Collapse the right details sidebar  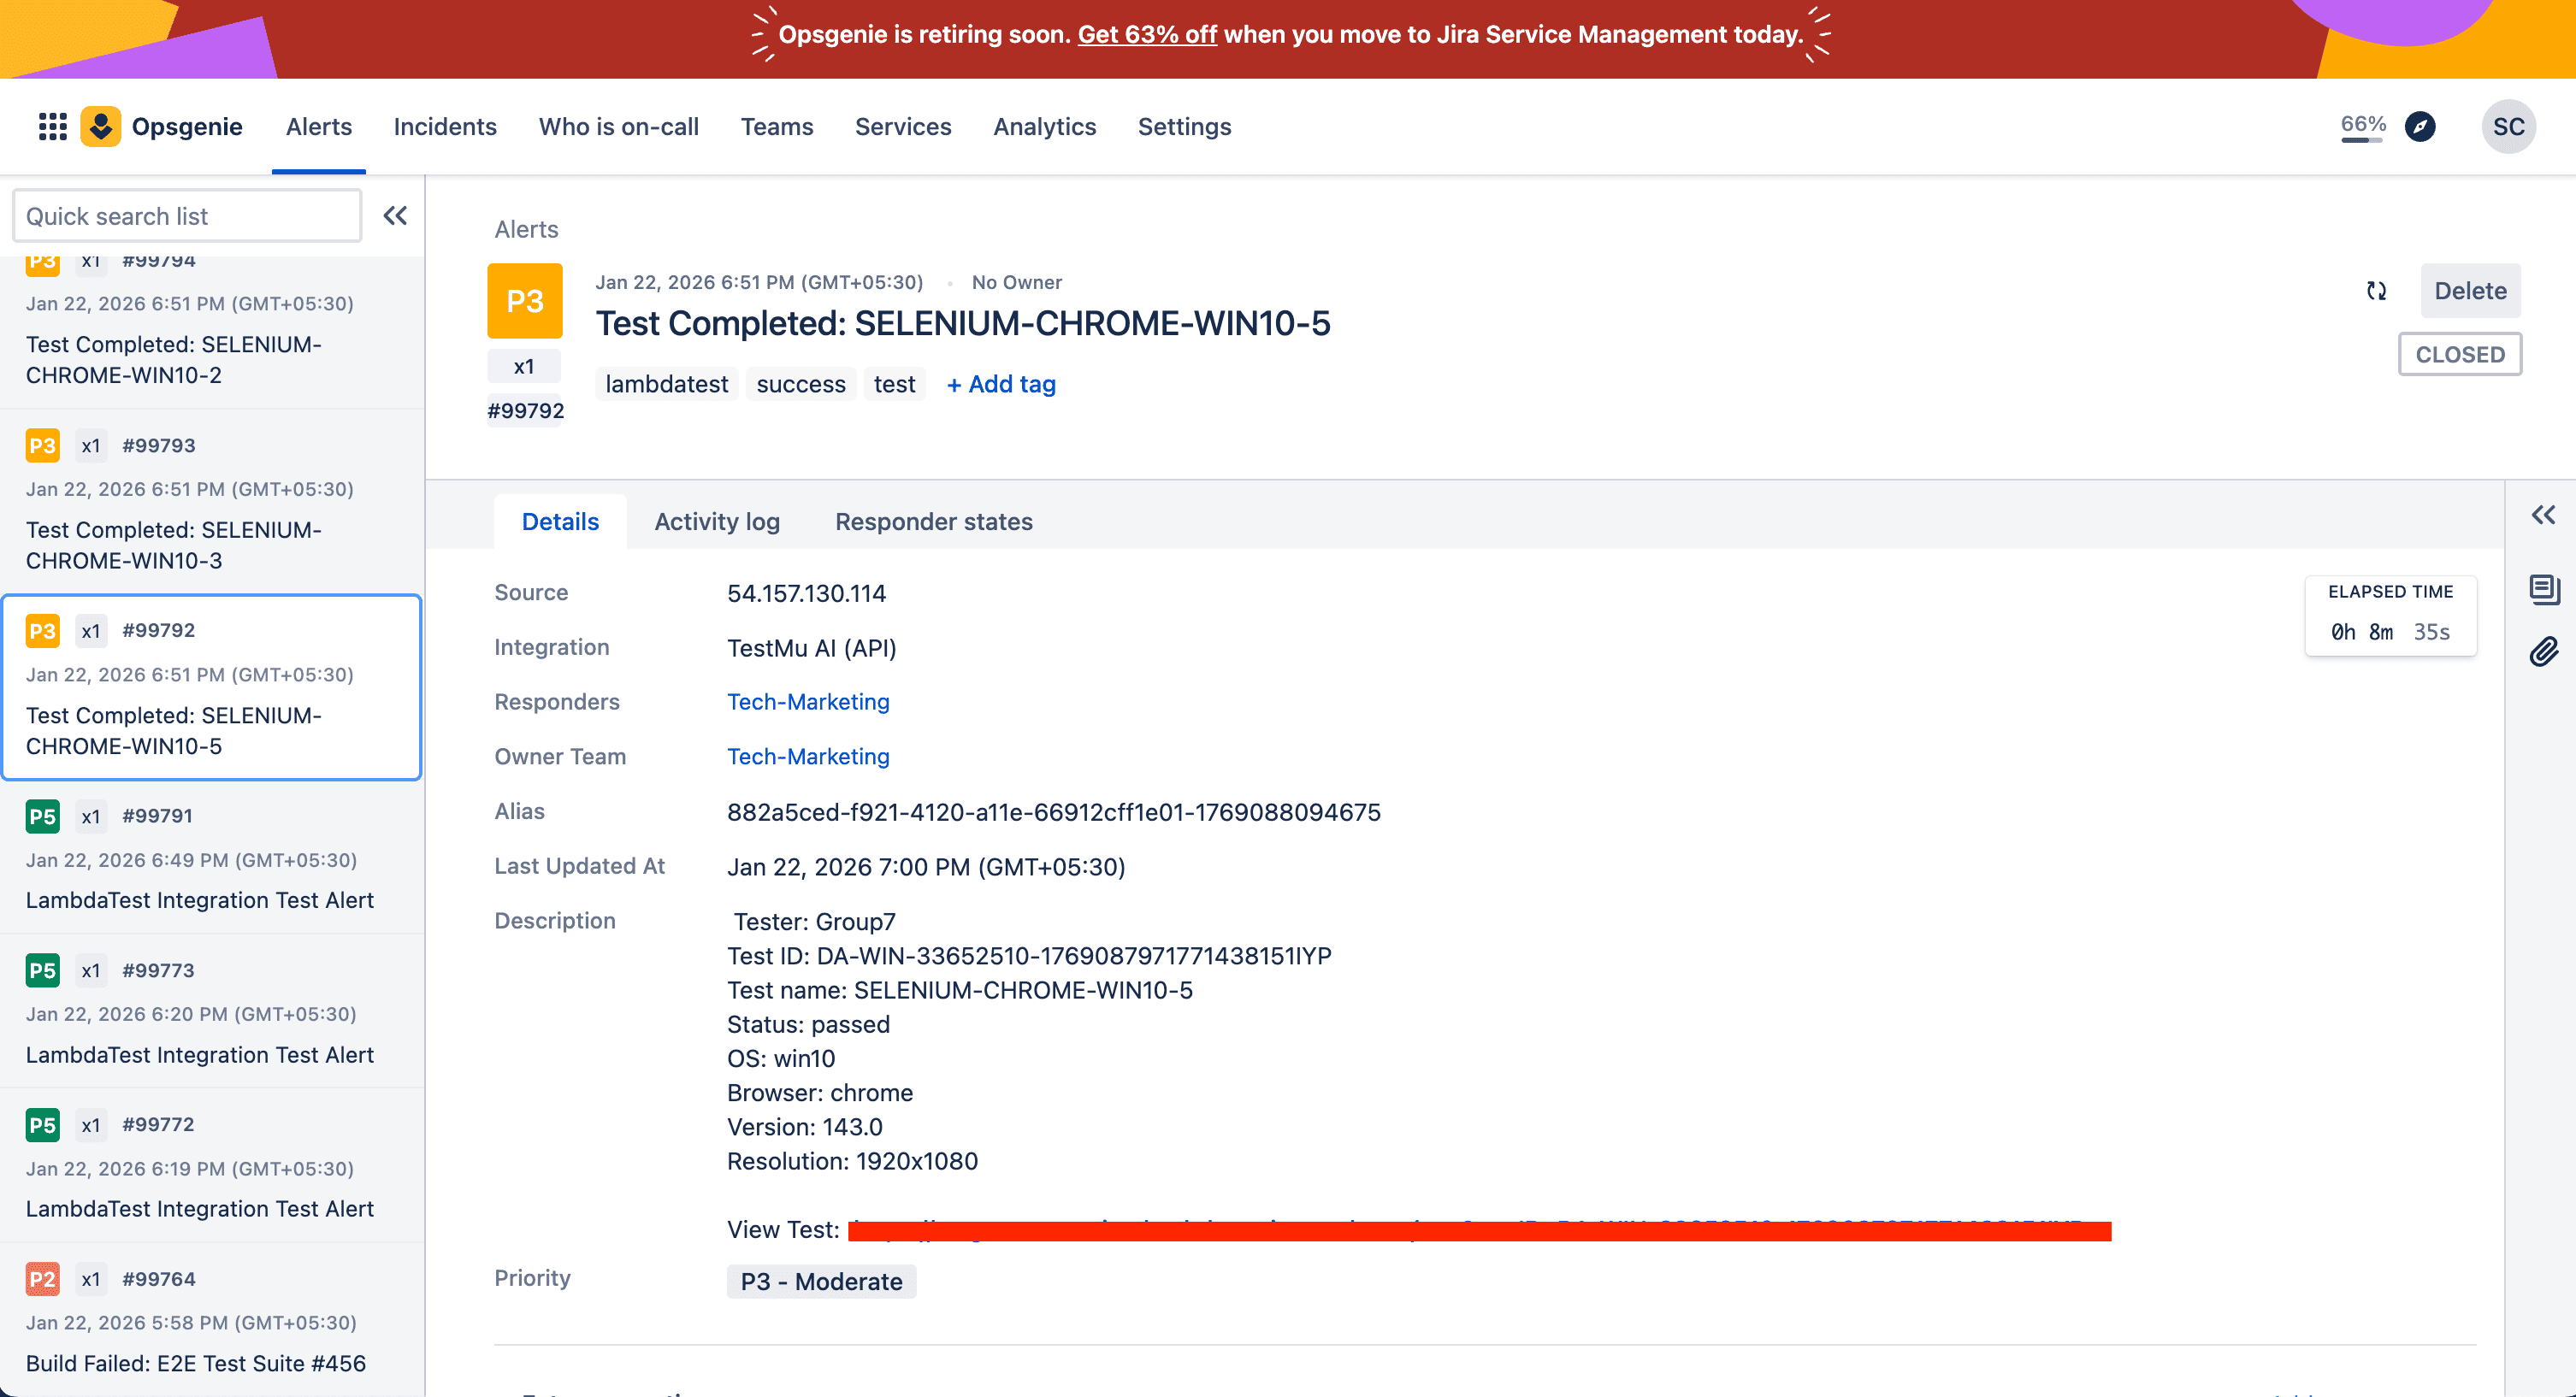click(x=2544, y=515)
